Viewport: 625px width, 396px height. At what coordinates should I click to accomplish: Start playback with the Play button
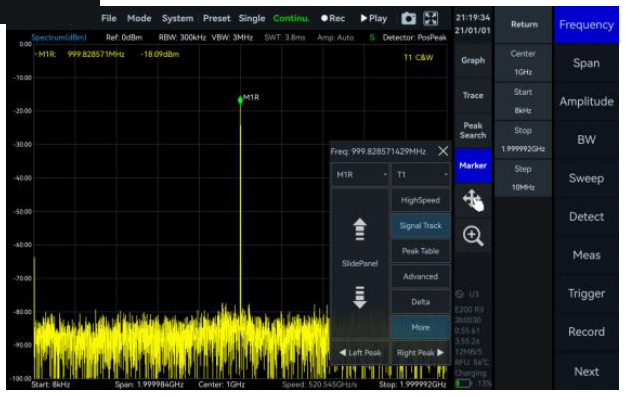pos(373,18)
